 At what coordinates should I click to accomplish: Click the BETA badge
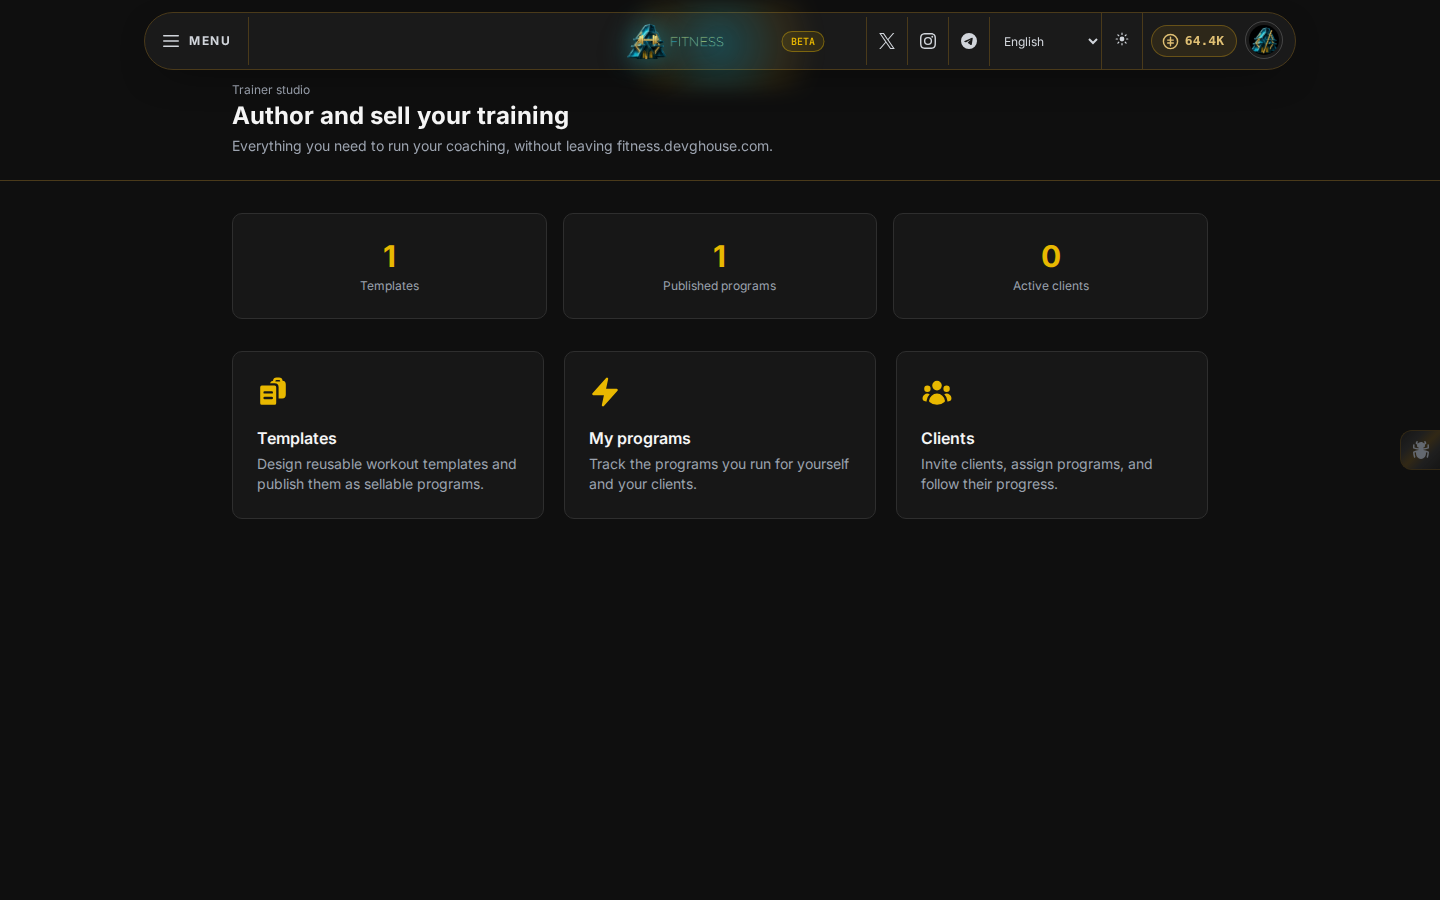[803, 41]
